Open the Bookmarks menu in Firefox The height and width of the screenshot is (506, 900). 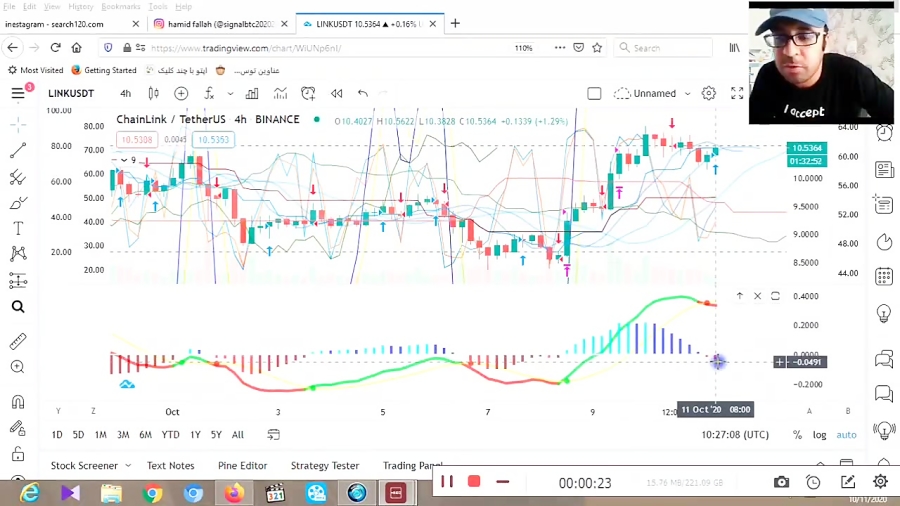(121, 6)
